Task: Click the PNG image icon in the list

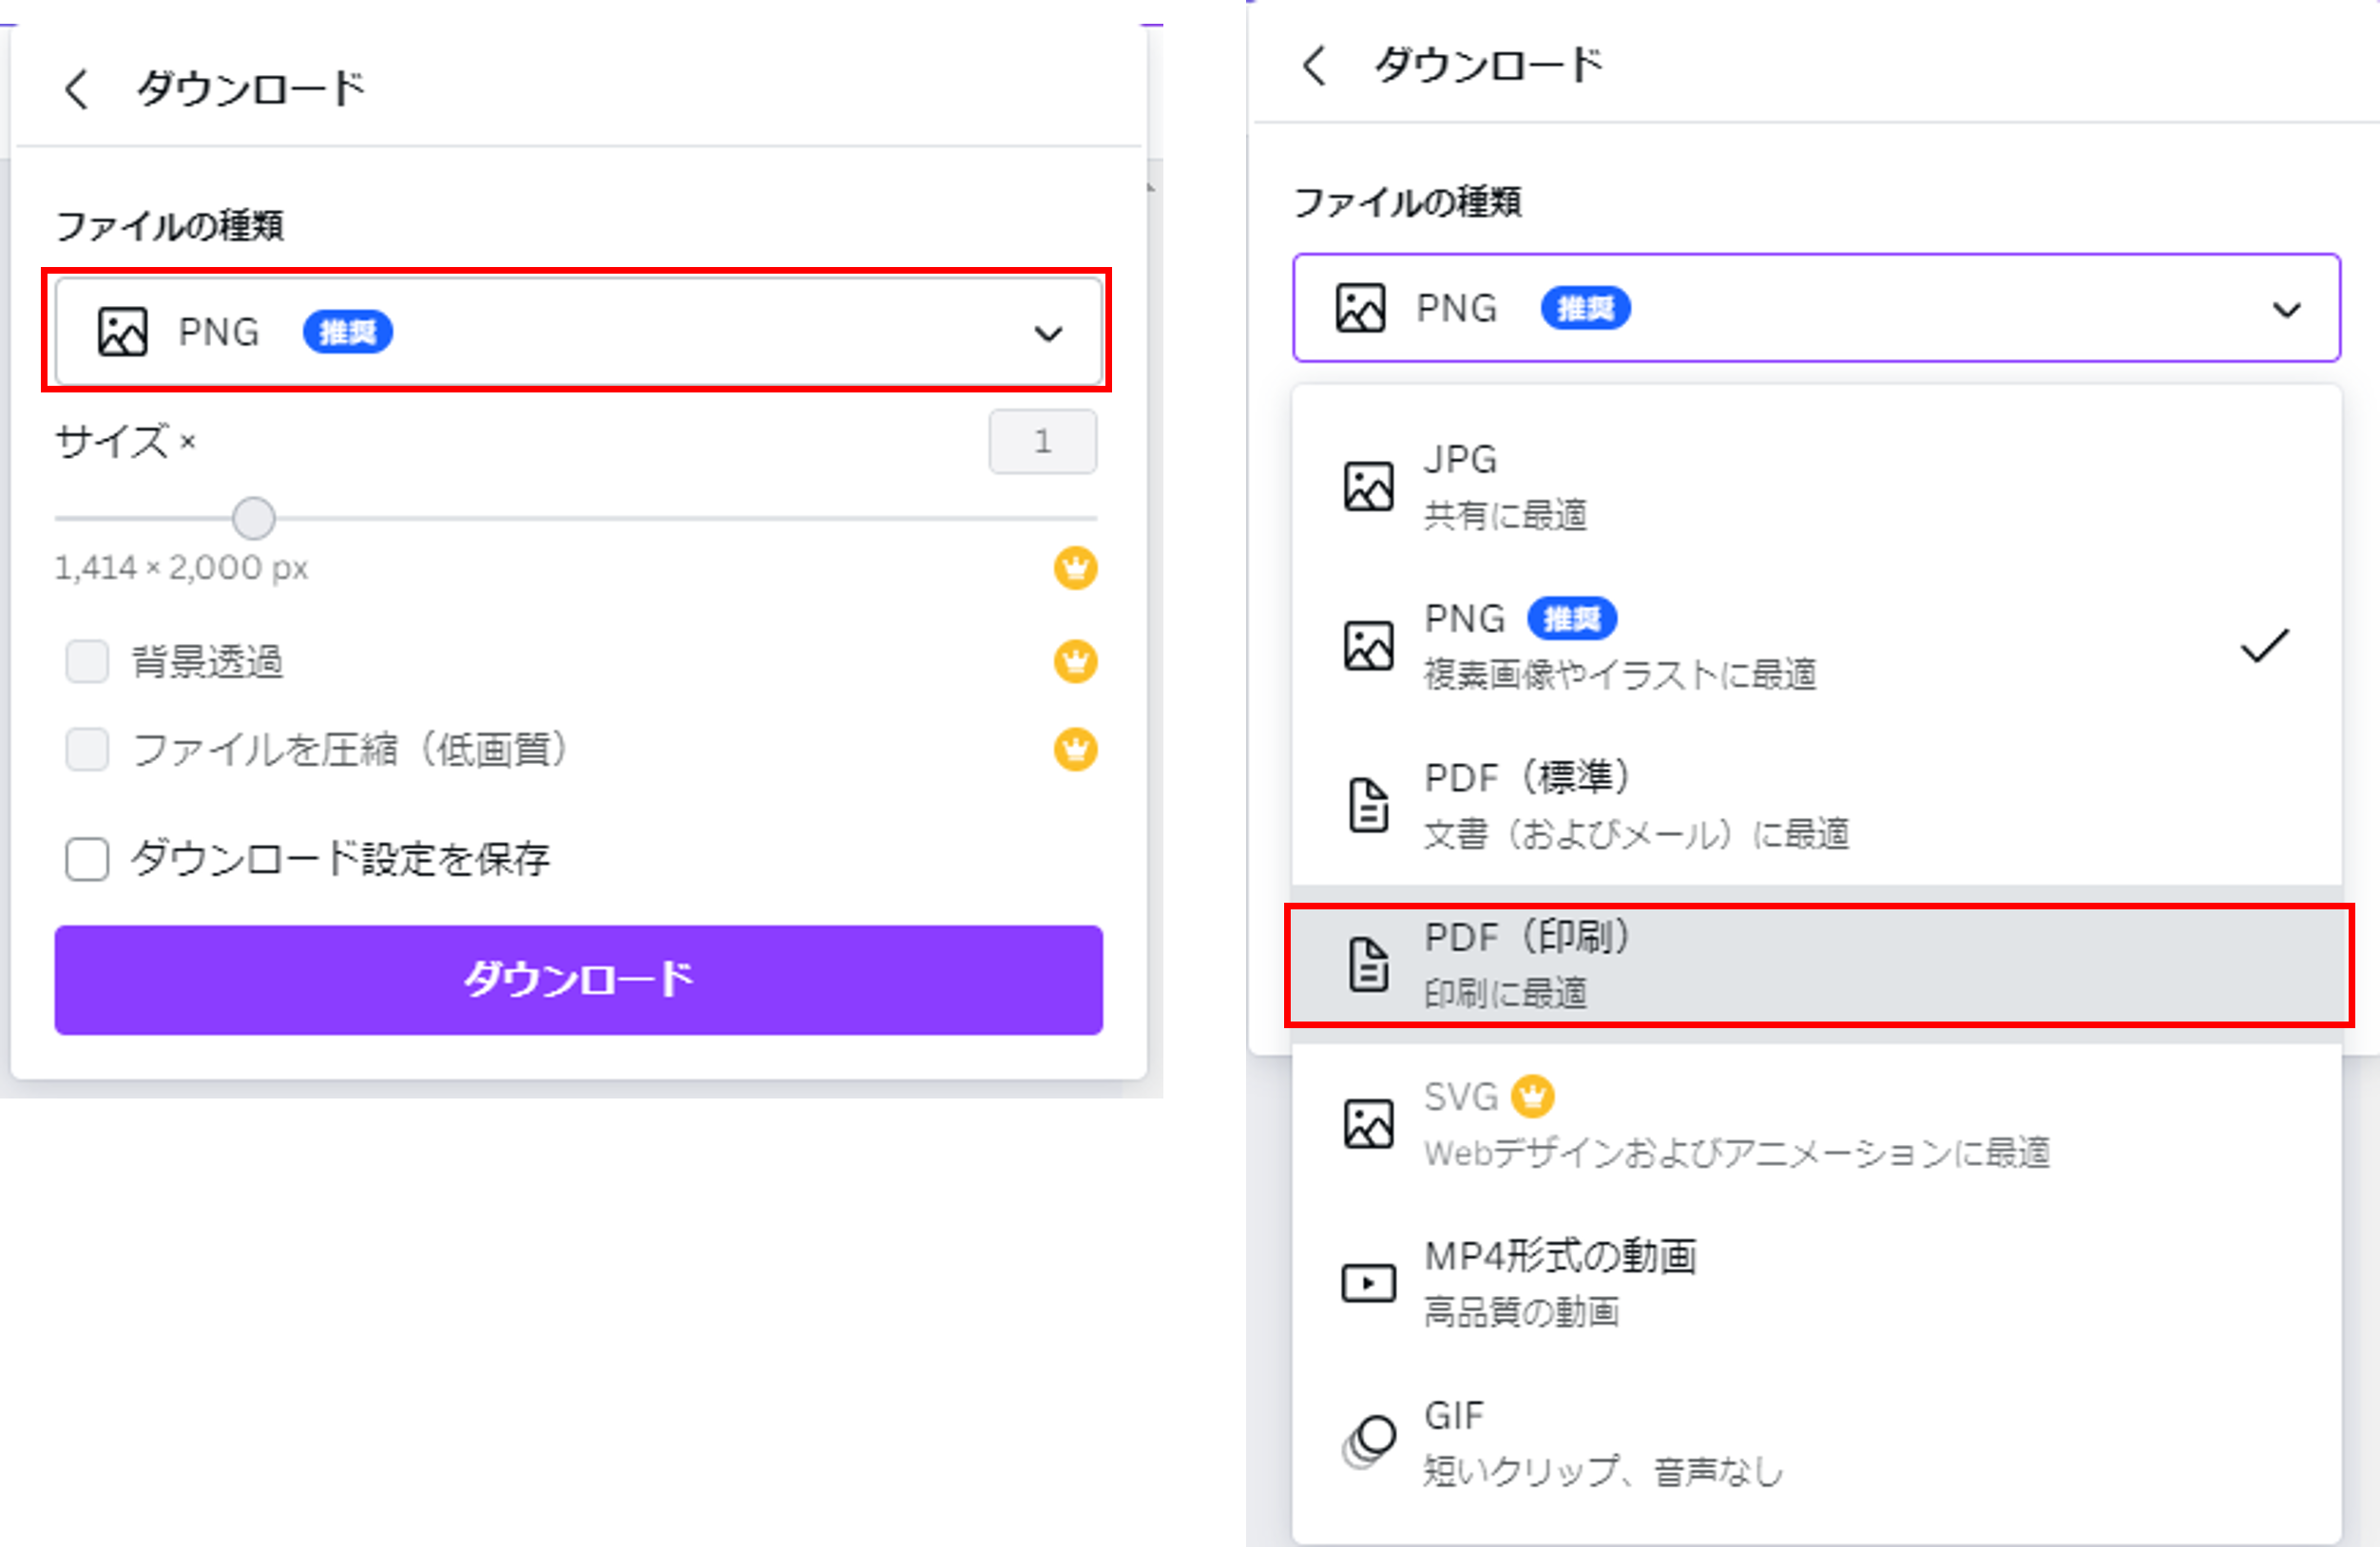Action: tap(1368, 646)
